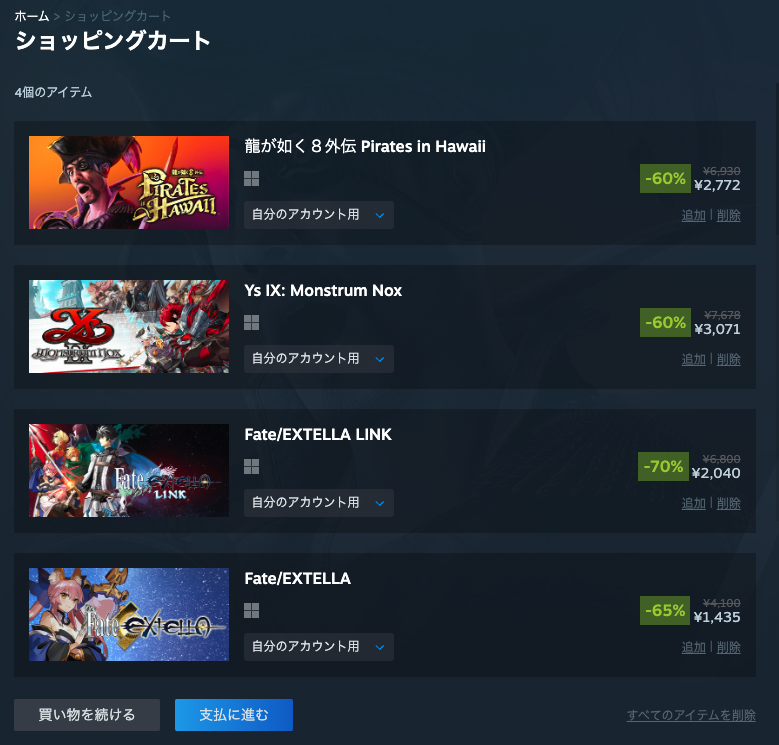Click 買い物を続ける button
The image size is (779, 745).
click(87, 715)
